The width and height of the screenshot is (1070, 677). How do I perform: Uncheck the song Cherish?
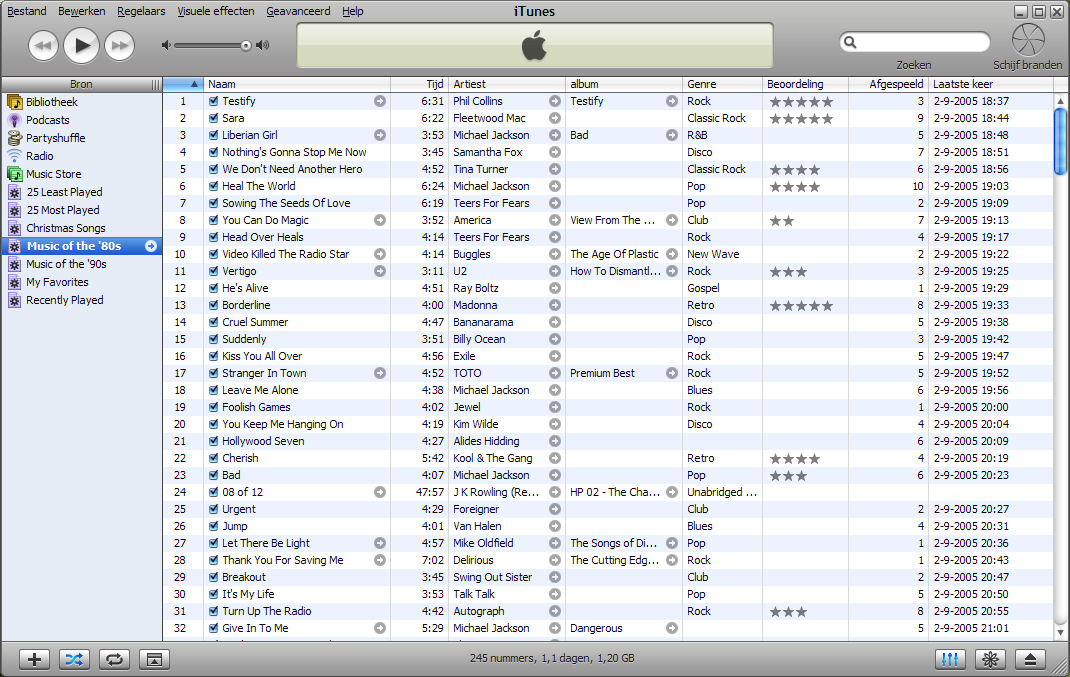coord(214,458)
